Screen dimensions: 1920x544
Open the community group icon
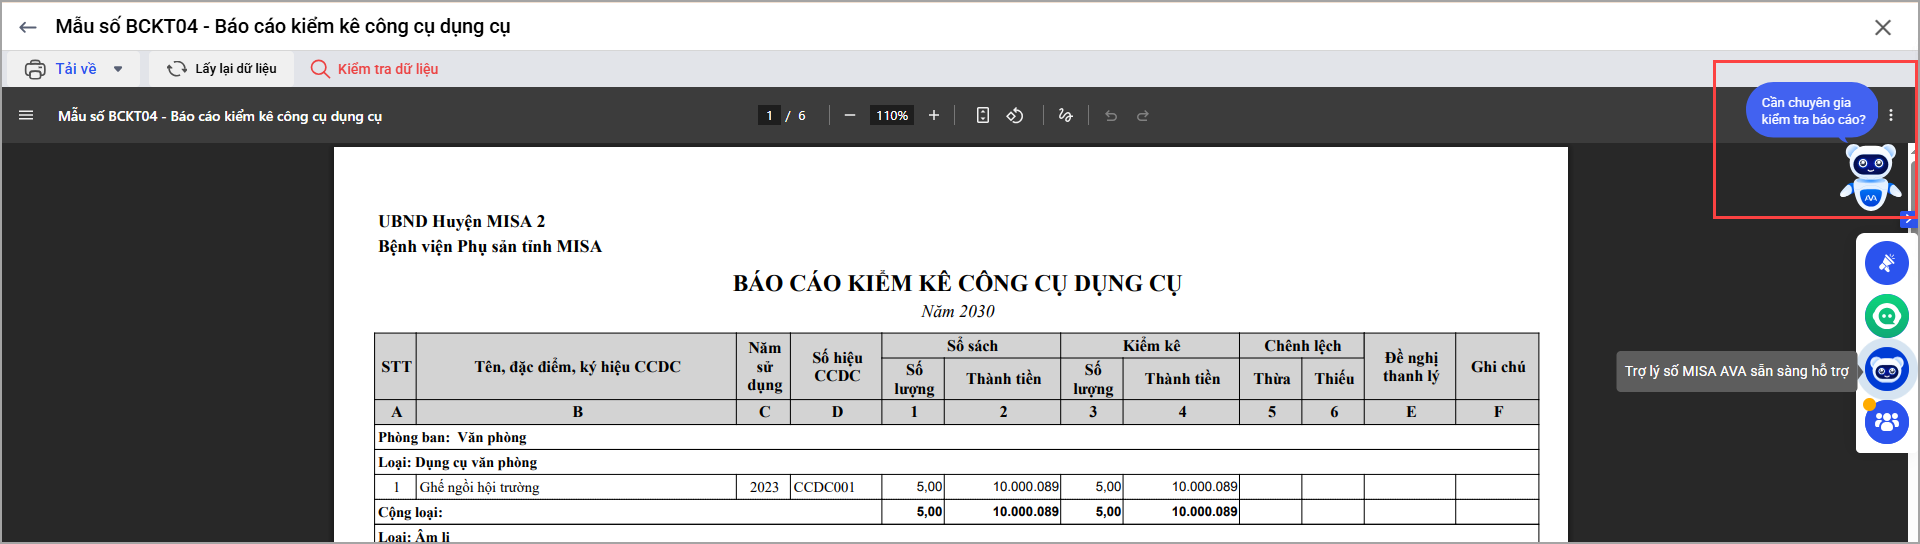[1886, 422]
